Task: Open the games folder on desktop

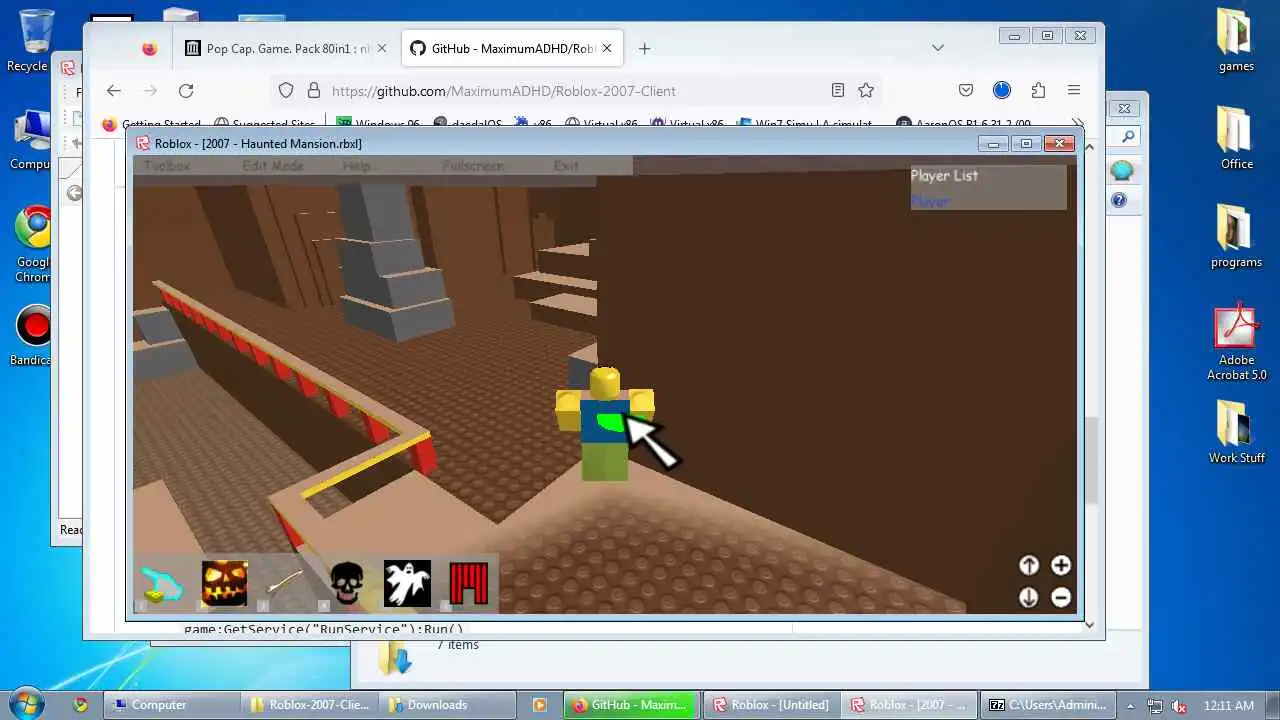Action: [1236, 40]
